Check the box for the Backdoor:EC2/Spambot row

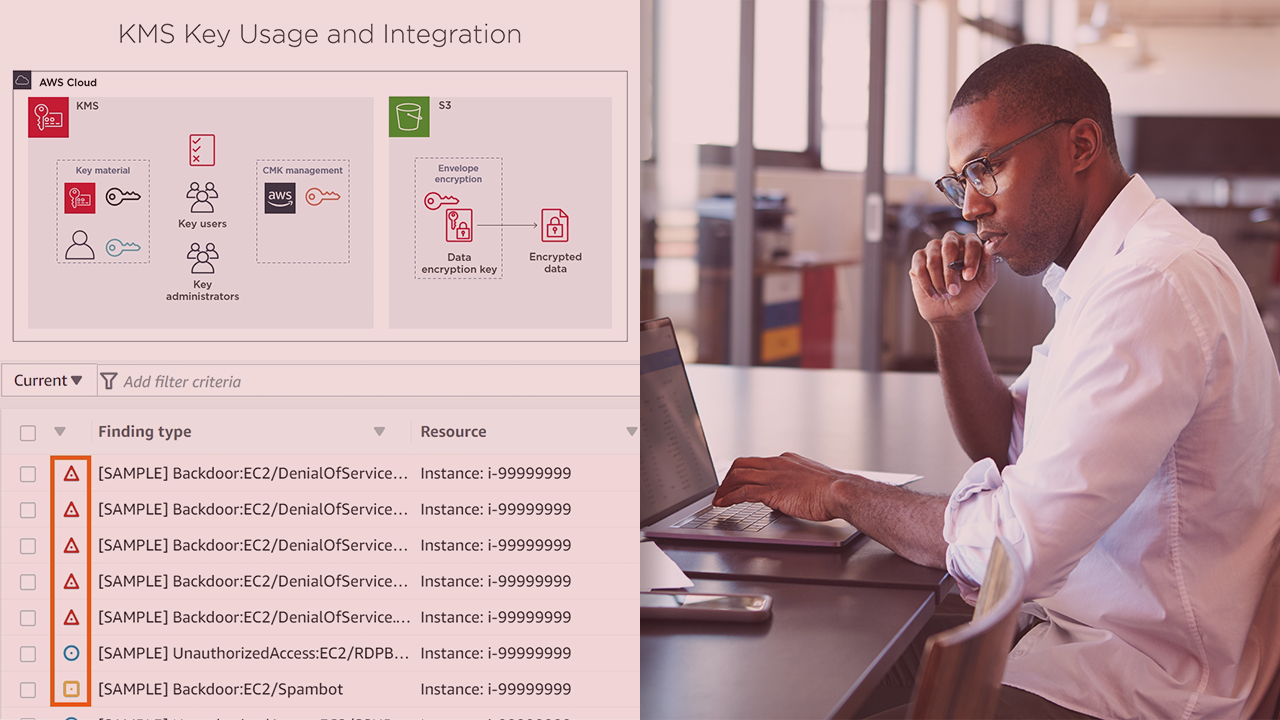28,690
